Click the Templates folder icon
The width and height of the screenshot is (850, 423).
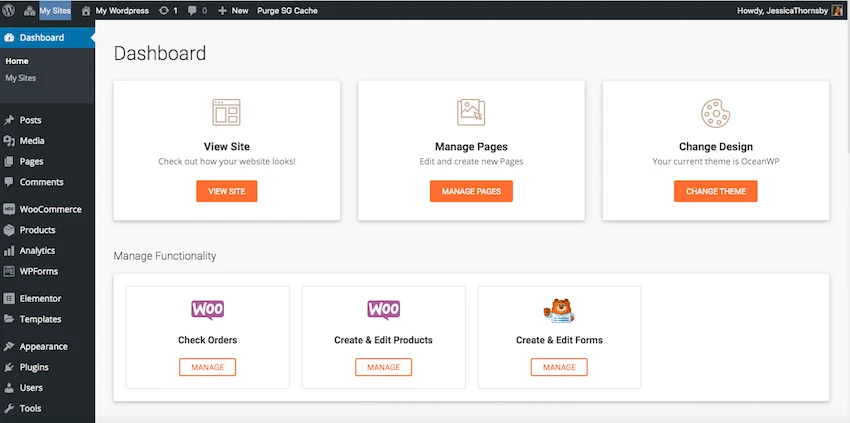click(9, 319)
